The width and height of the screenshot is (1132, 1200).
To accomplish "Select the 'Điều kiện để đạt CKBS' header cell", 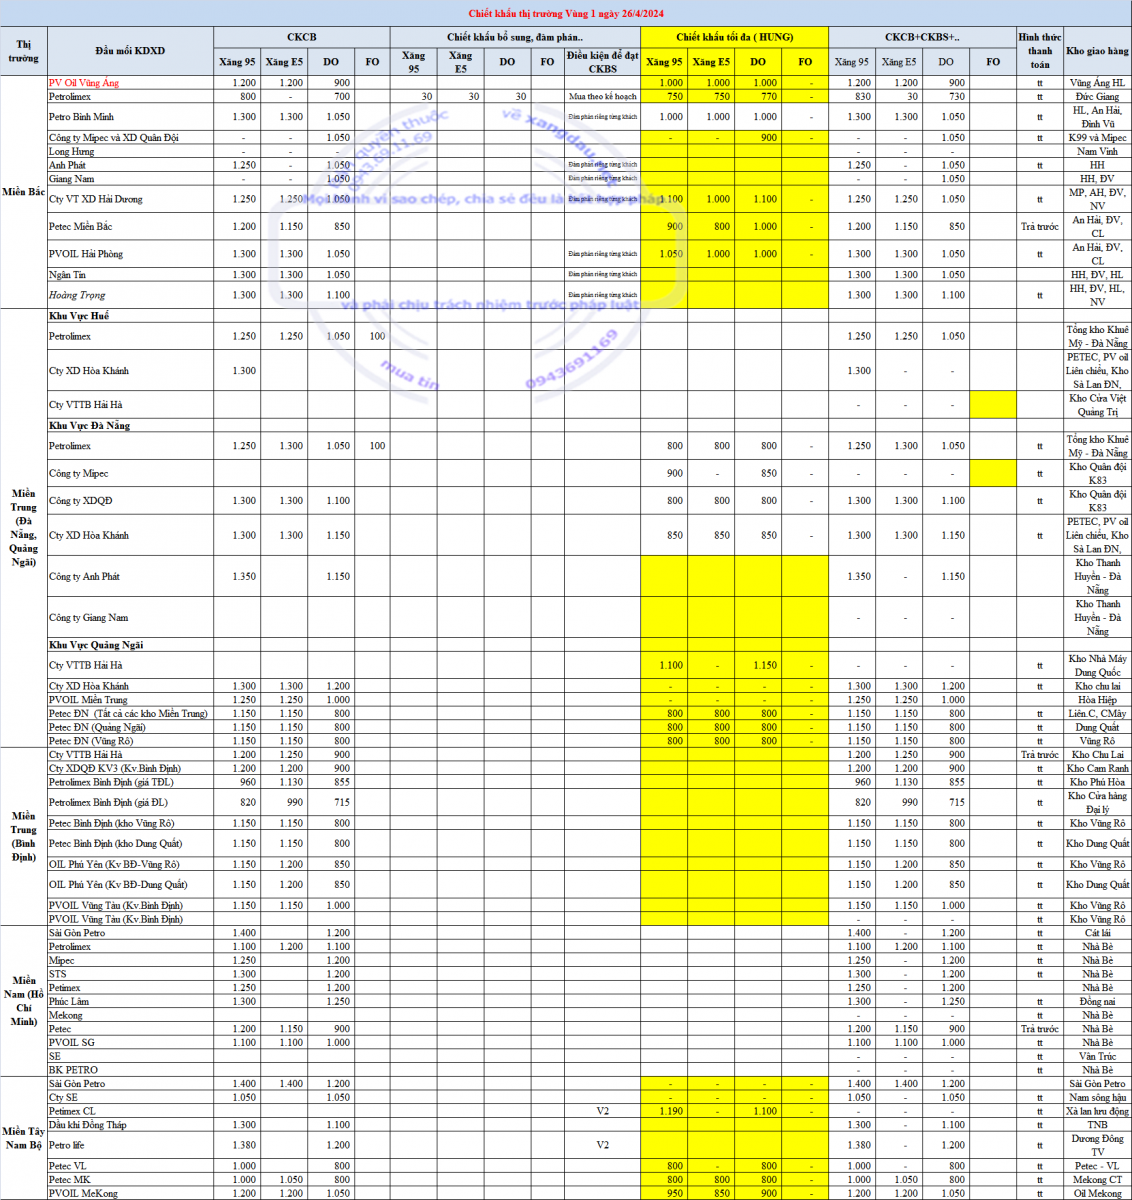I will click(602, 62).
